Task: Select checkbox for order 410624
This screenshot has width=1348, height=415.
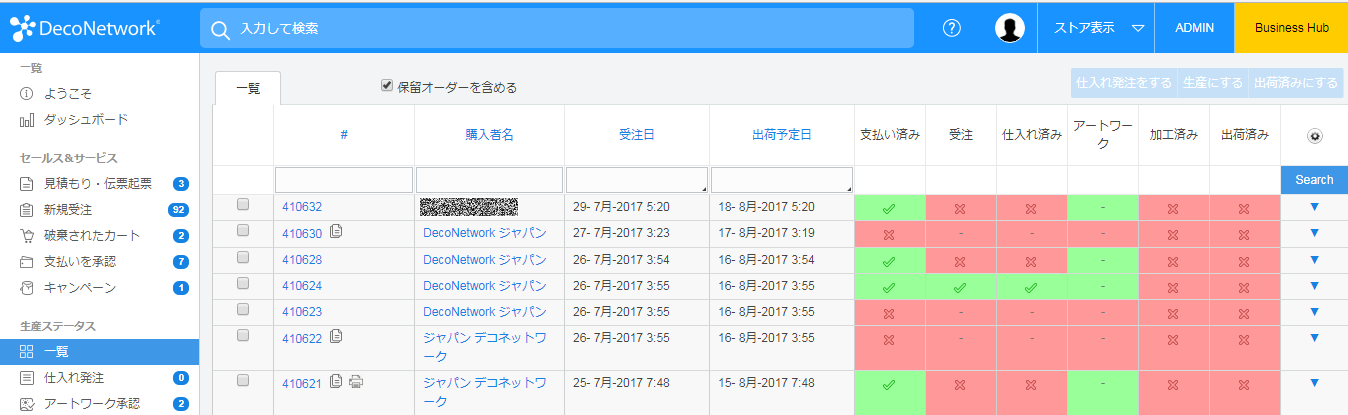Action: coord(243,282)
